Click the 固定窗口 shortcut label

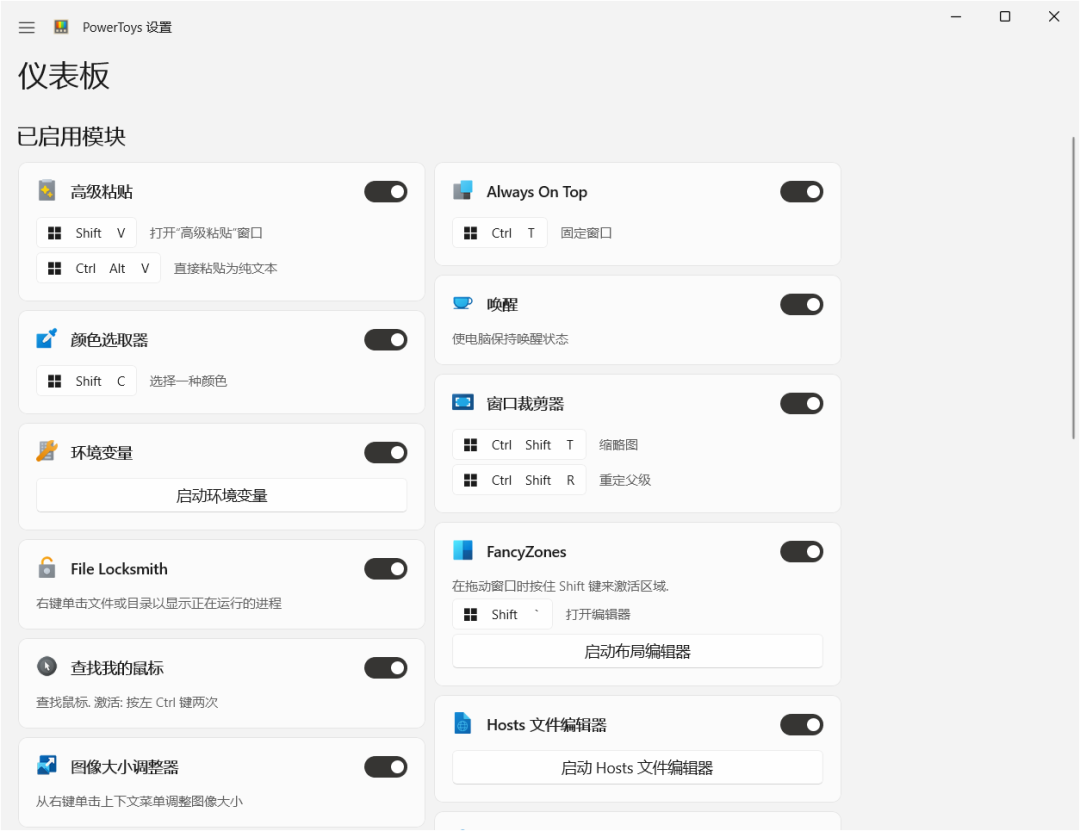tap(586, 233)
